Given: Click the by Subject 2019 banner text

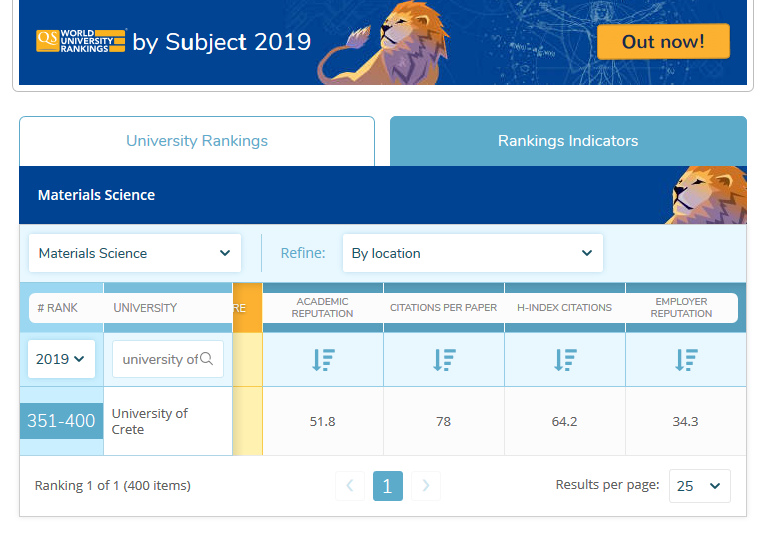Looking at the screenshot, I should tap(222, 42).
